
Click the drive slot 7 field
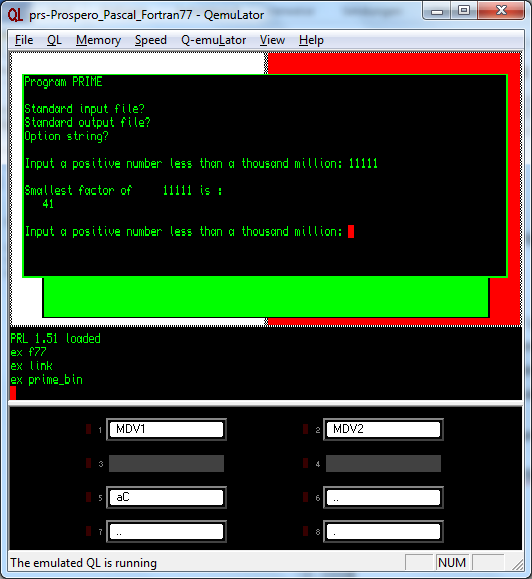pyautogui.click(x=166, y=531)
